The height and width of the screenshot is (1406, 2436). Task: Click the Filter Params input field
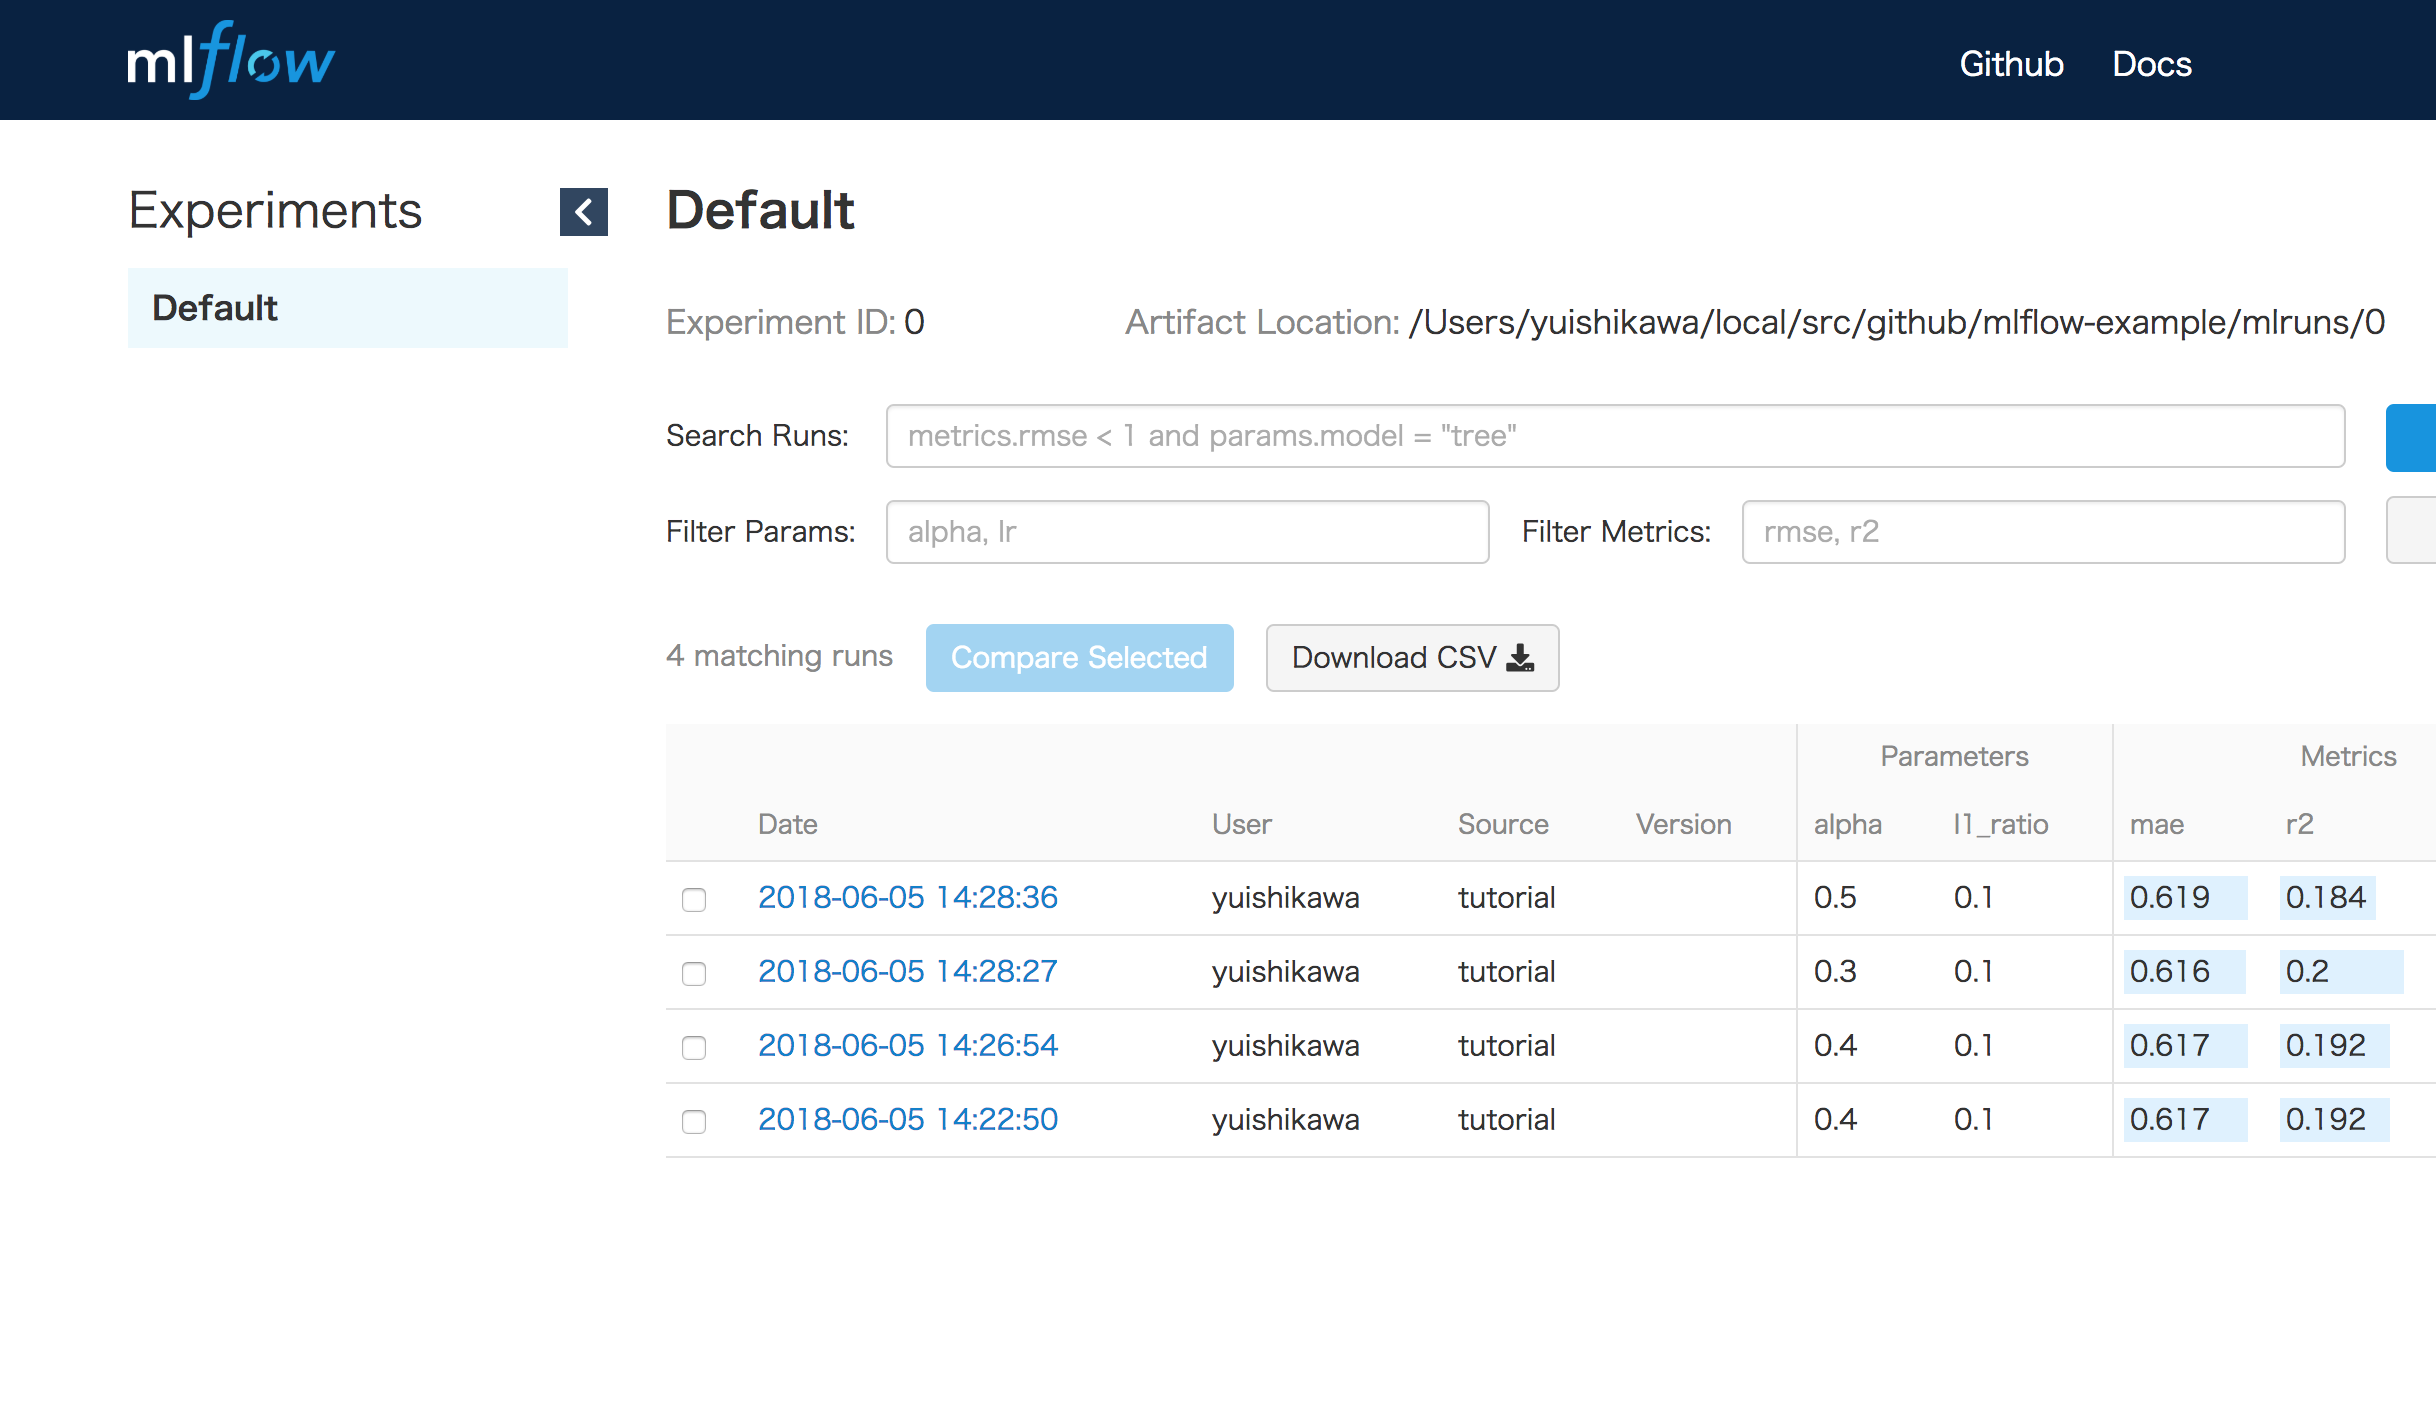(1187, 531)
